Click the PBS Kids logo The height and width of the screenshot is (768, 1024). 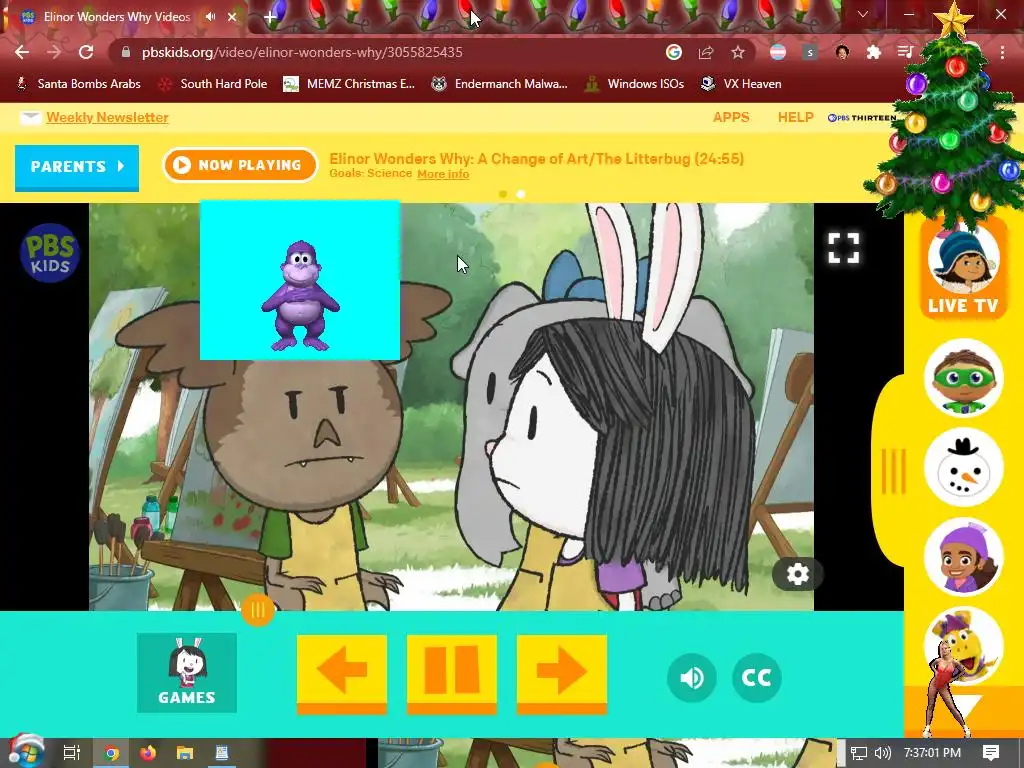[50, 253]
